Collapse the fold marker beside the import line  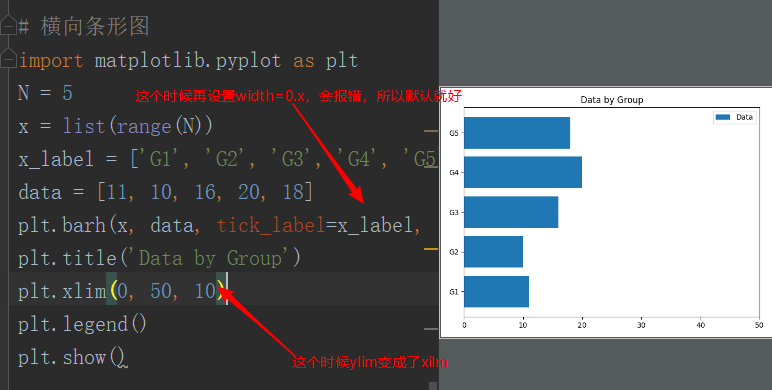8,60
